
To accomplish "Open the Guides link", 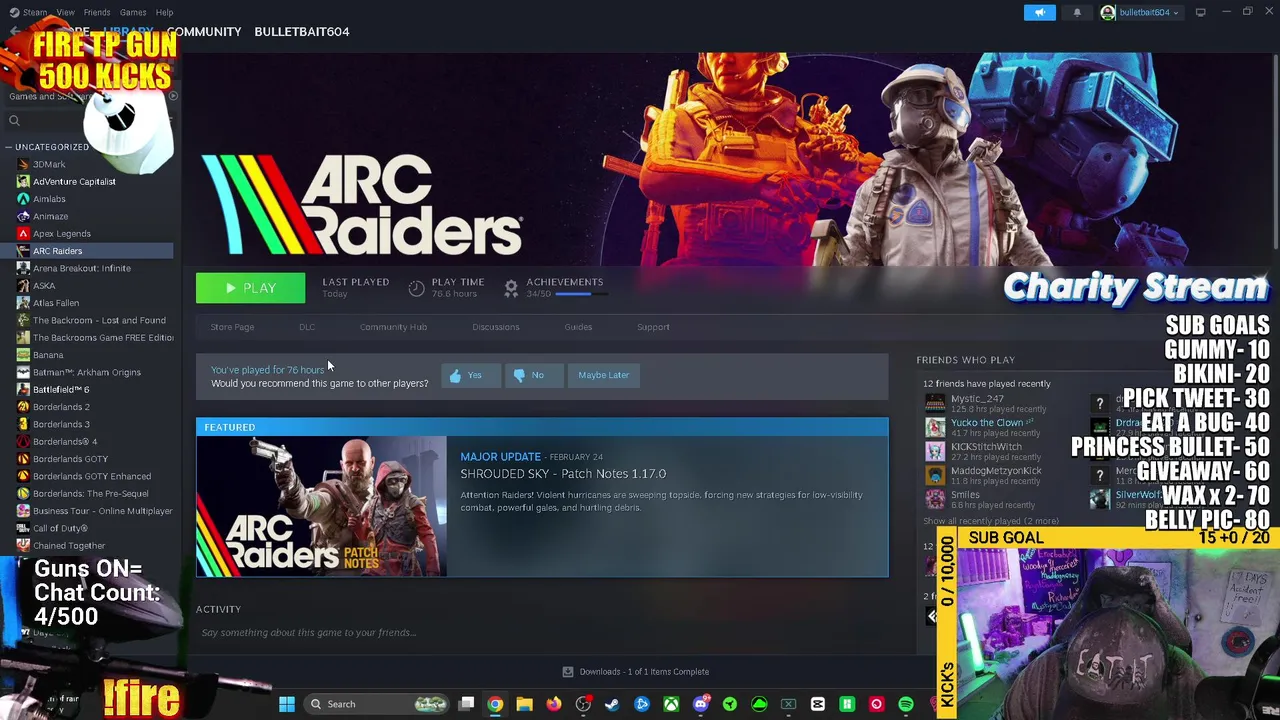I will tap(578, 327).
